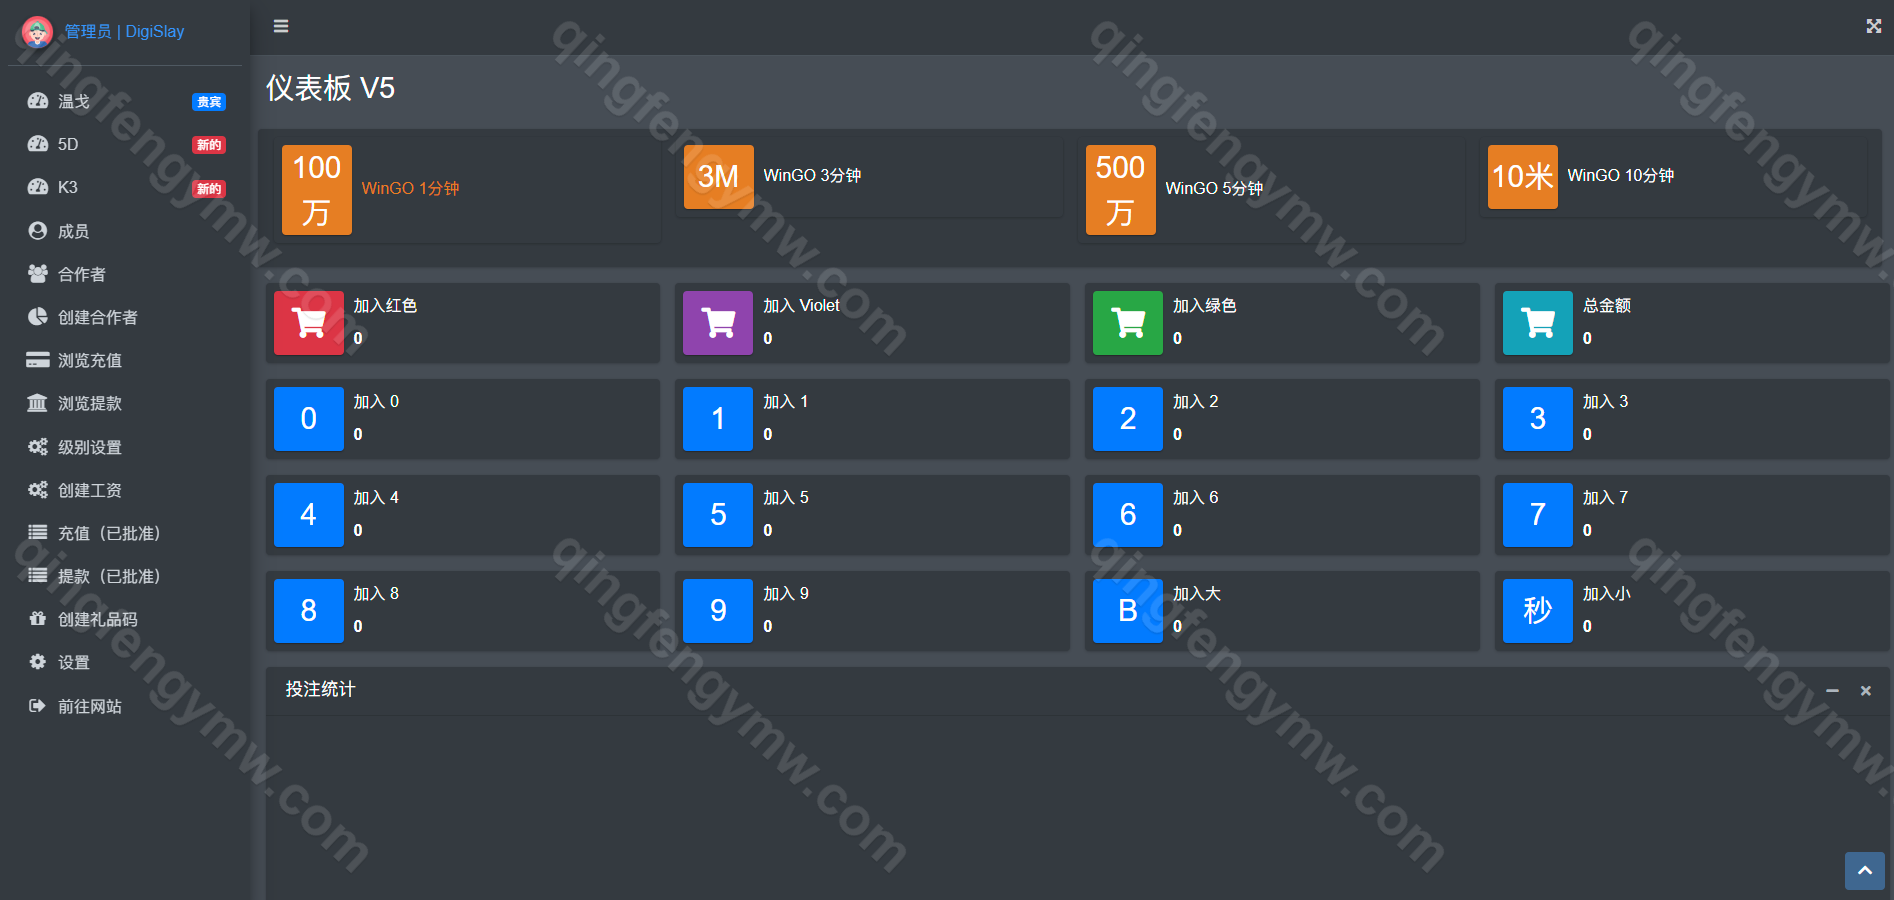
Task: Click the orange 100万 icon box
Action: pyautogui.click(x=317, y=190)
